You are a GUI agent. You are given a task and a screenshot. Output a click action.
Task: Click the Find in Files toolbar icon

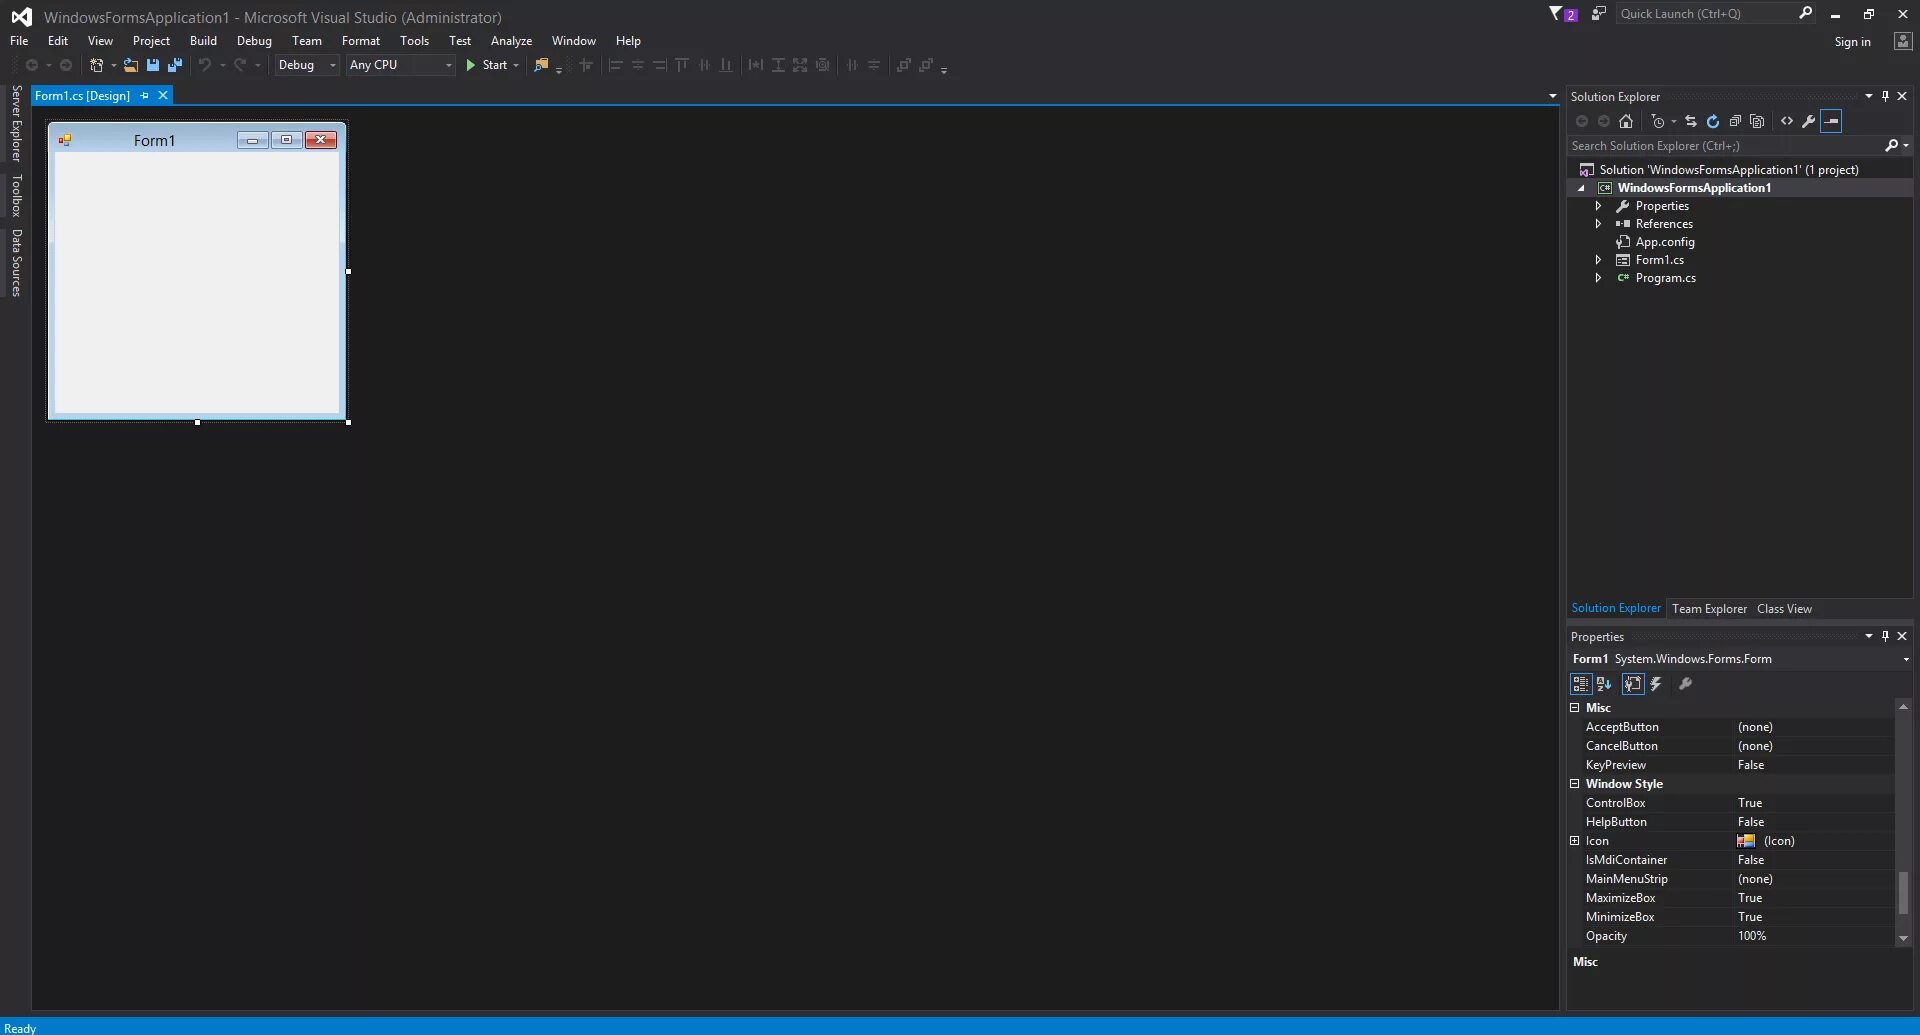(541, 65)
